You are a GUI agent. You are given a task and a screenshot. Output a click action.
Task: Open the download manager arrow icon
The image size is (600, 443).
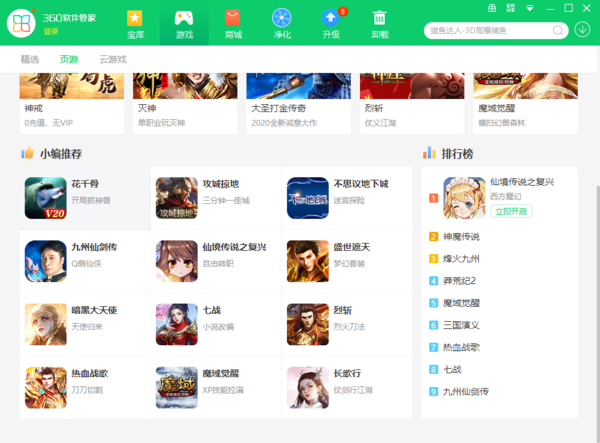click(x=583, y=29)
